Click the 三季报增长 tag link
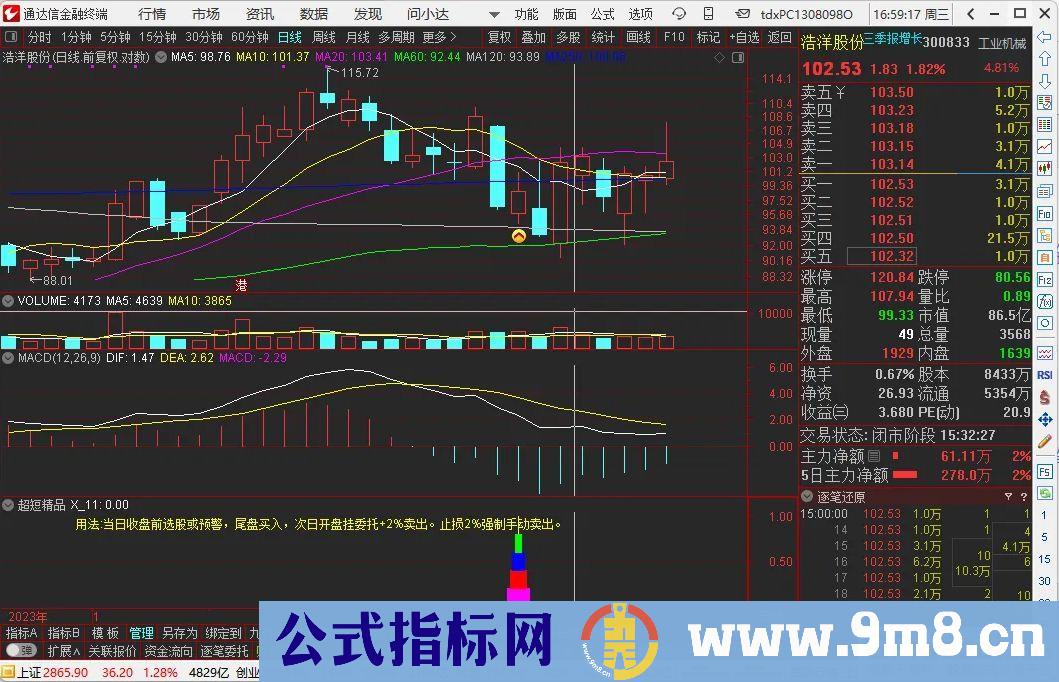The width and height of the screenshot is (1059, 682). point(893,38)
